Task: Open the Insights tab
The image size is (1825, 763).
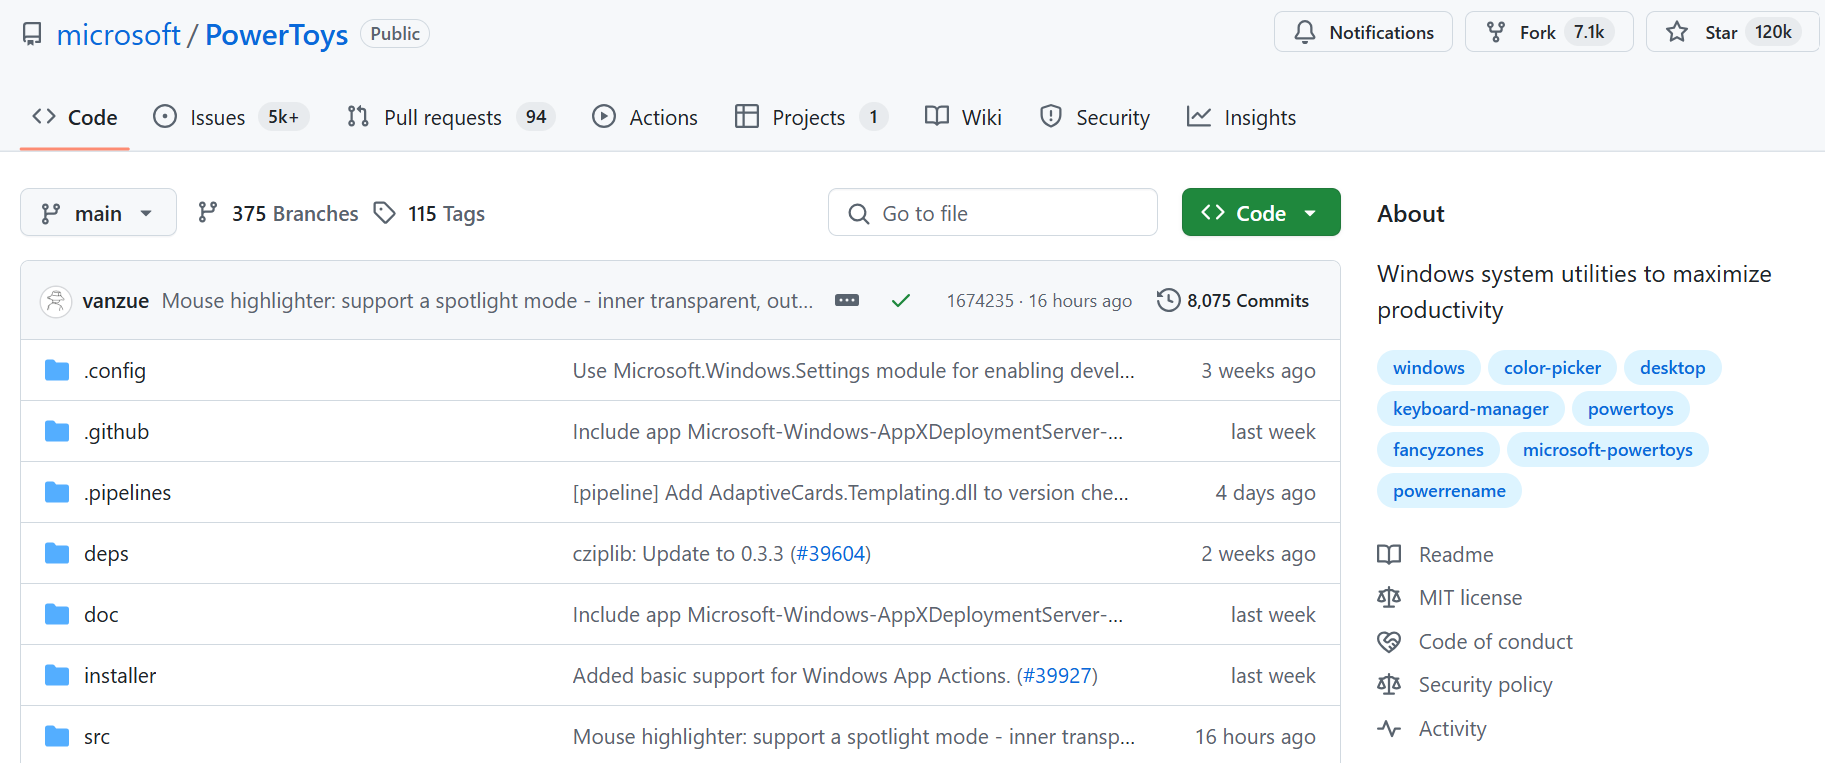Action: pyautogui.click(x=1241, y=117)
